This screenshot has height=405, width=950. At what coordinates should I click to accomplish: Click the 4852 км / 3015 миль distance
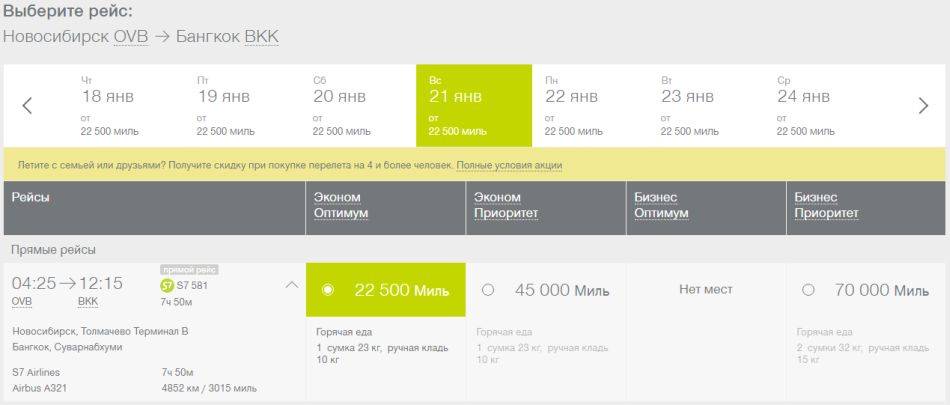pos(209,388)
